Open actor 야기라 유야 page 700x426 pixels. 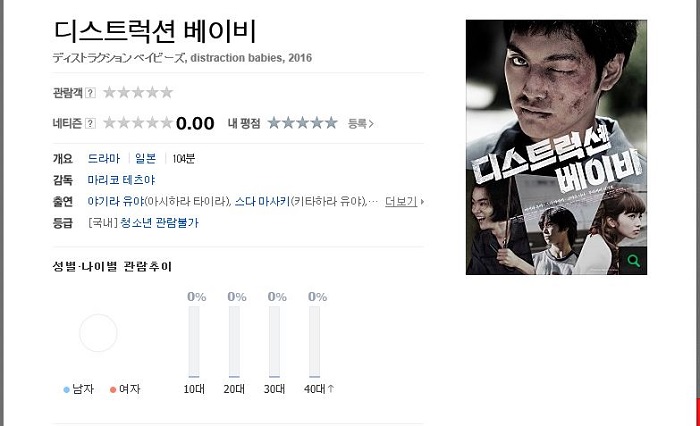(x=116, y=201)
